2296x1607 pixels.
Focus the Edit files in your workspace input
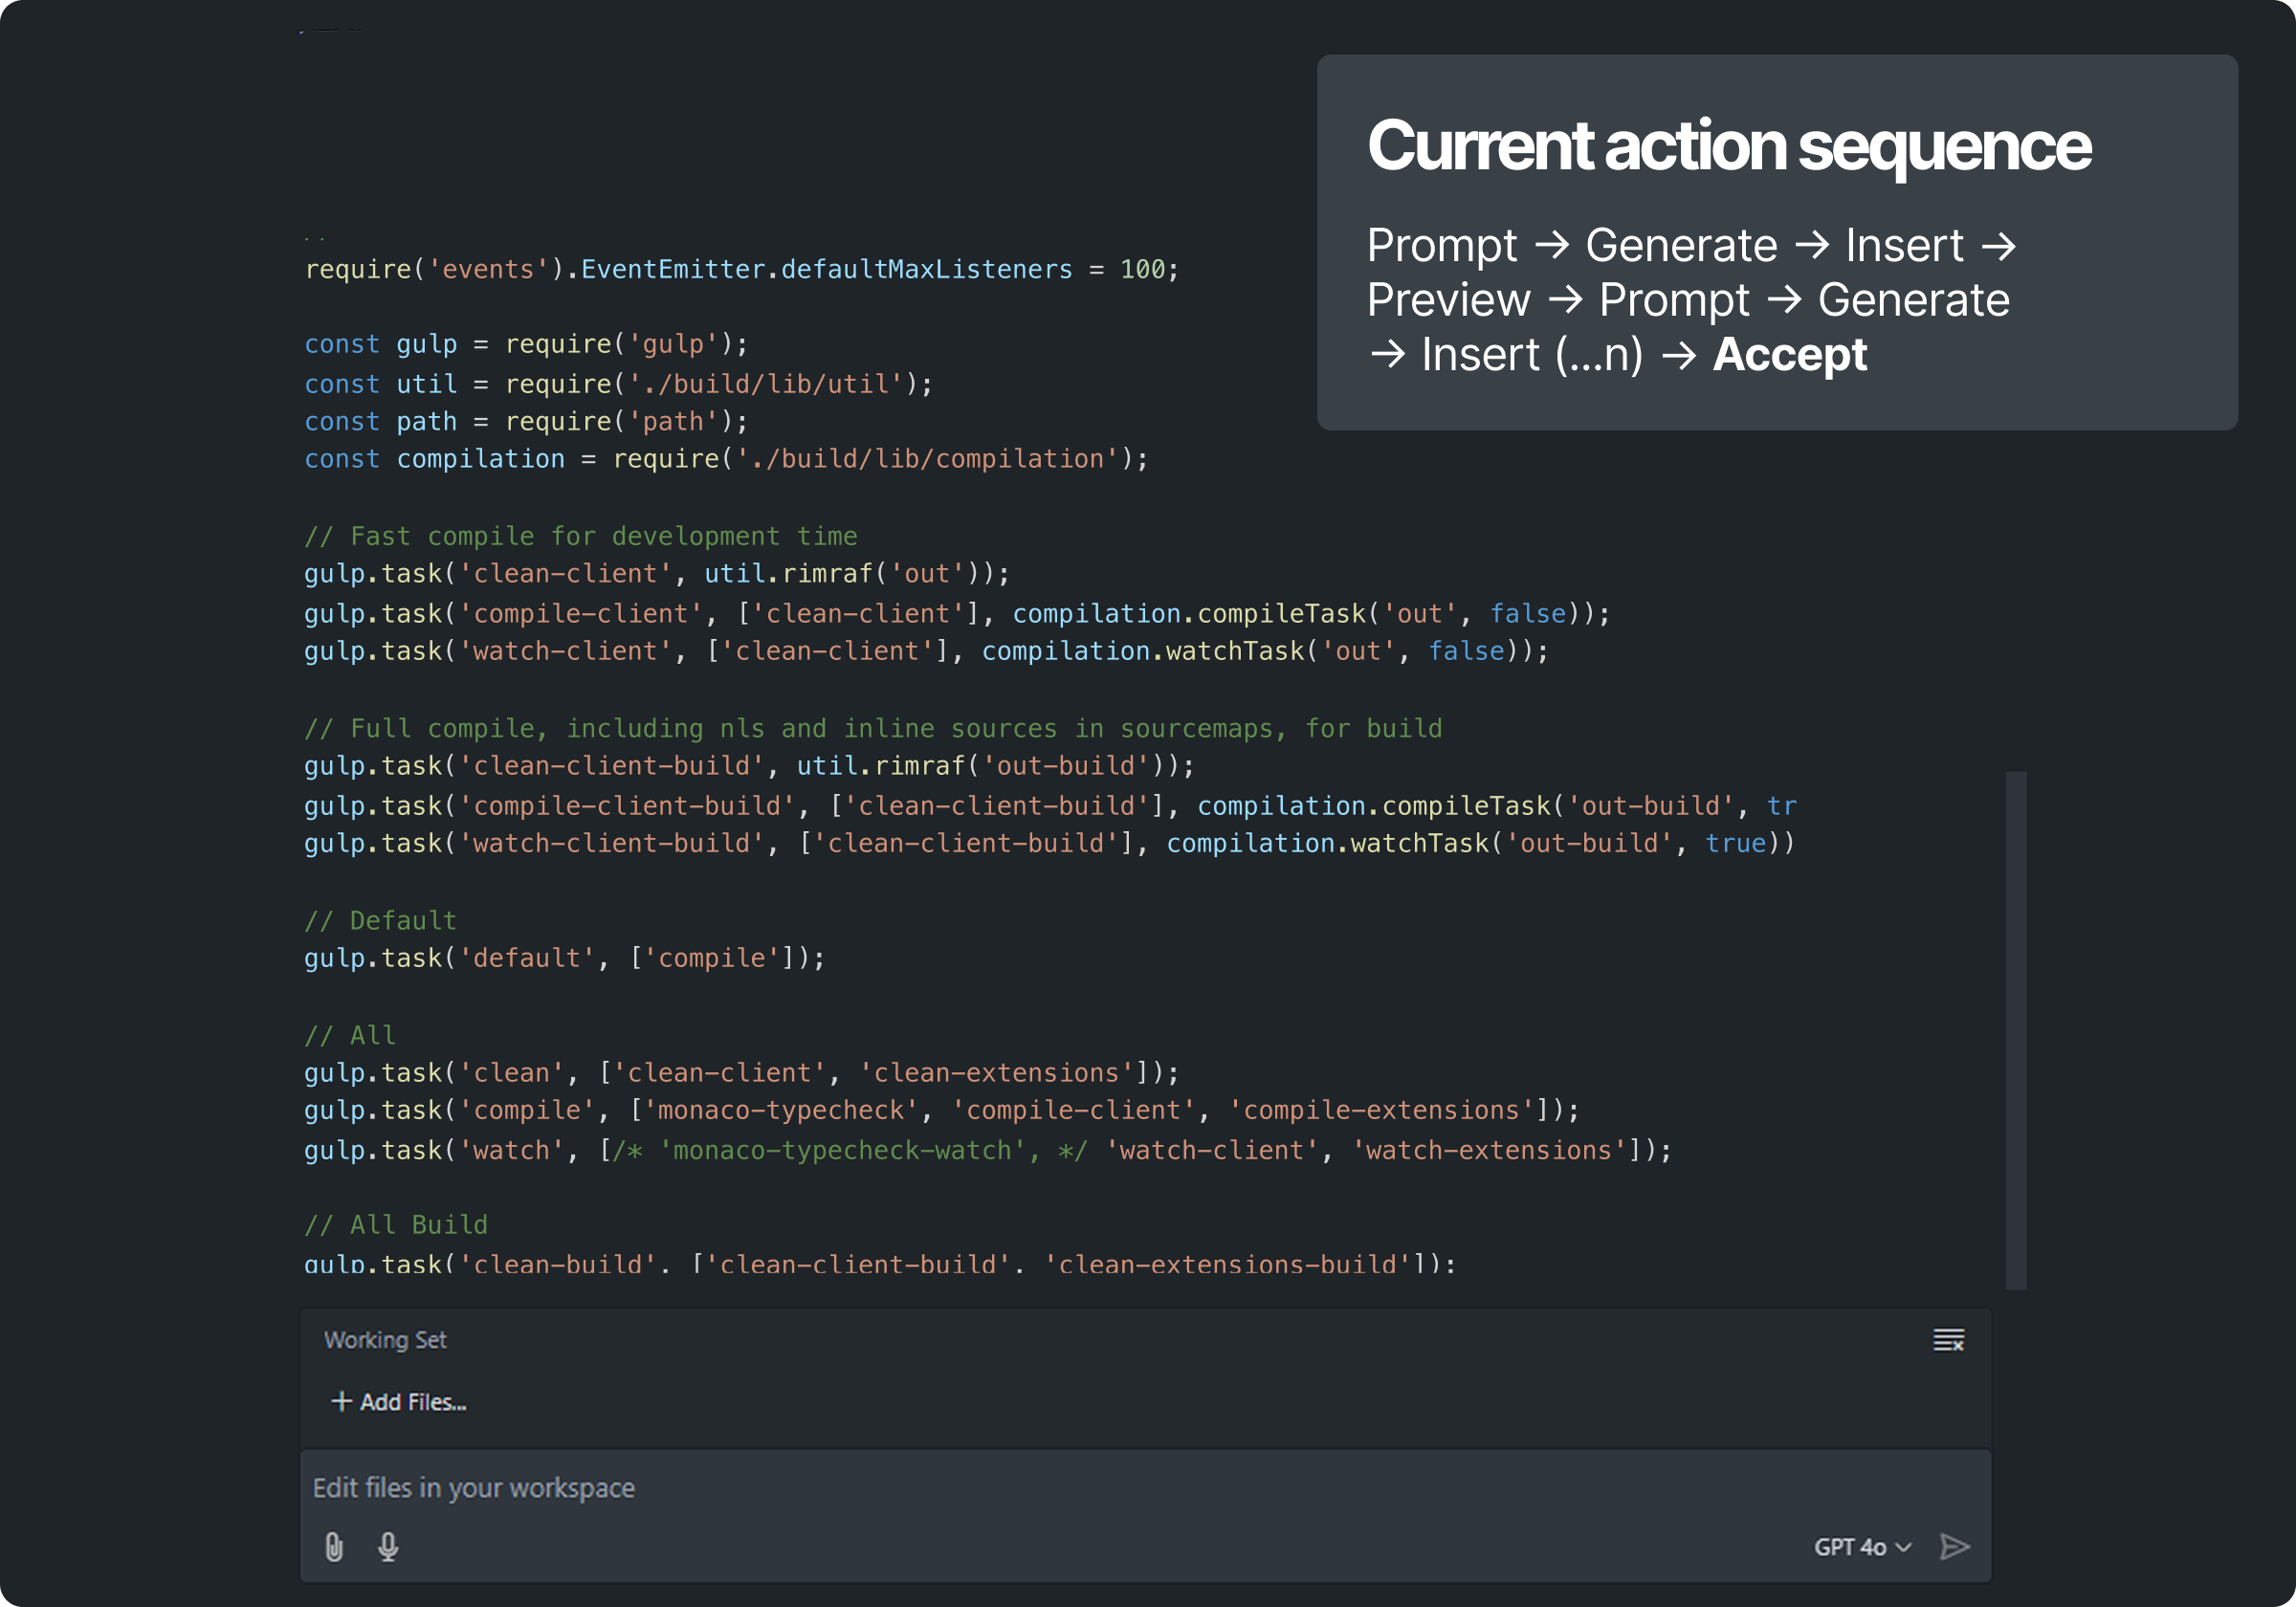(700, 1488)
